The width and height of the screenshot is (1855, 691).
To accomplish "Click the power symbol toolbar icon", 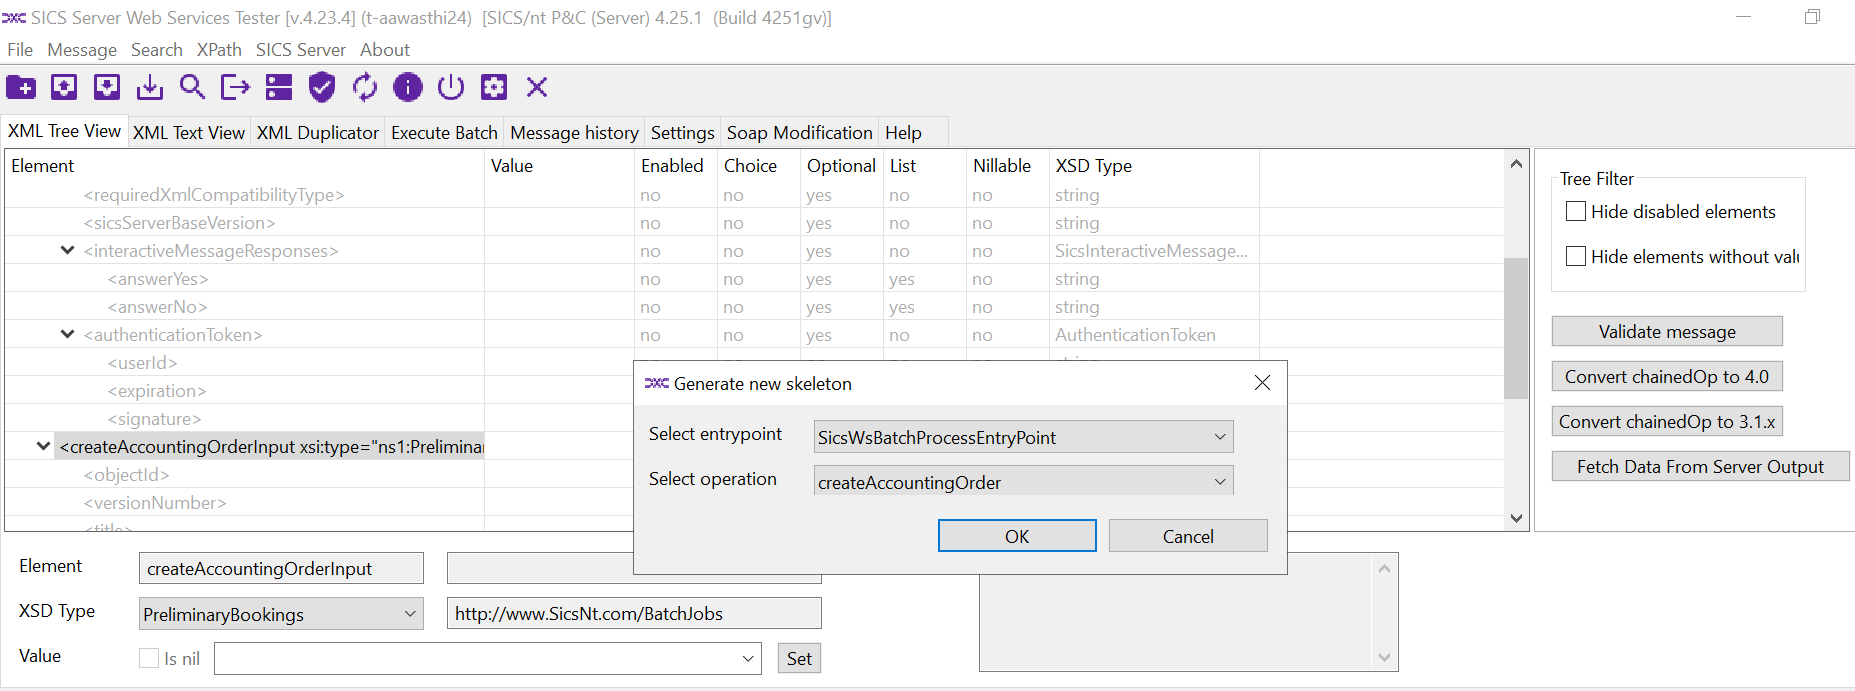I will tap(451, 88).
